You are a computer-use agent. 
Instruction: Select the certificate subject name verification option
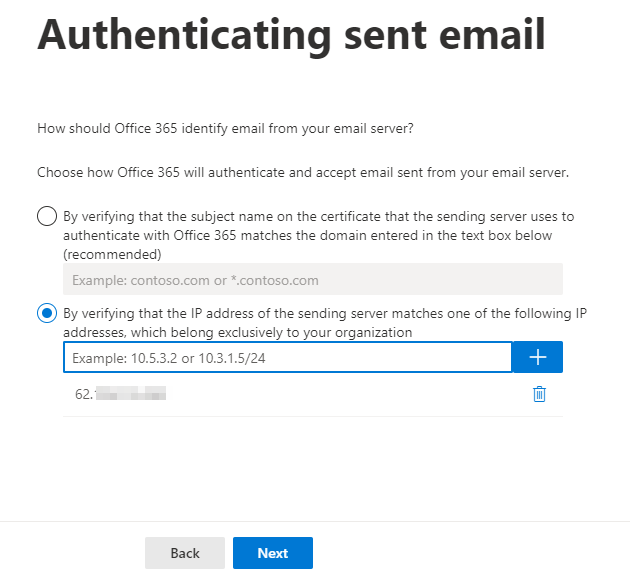click(x=46, y=216)
